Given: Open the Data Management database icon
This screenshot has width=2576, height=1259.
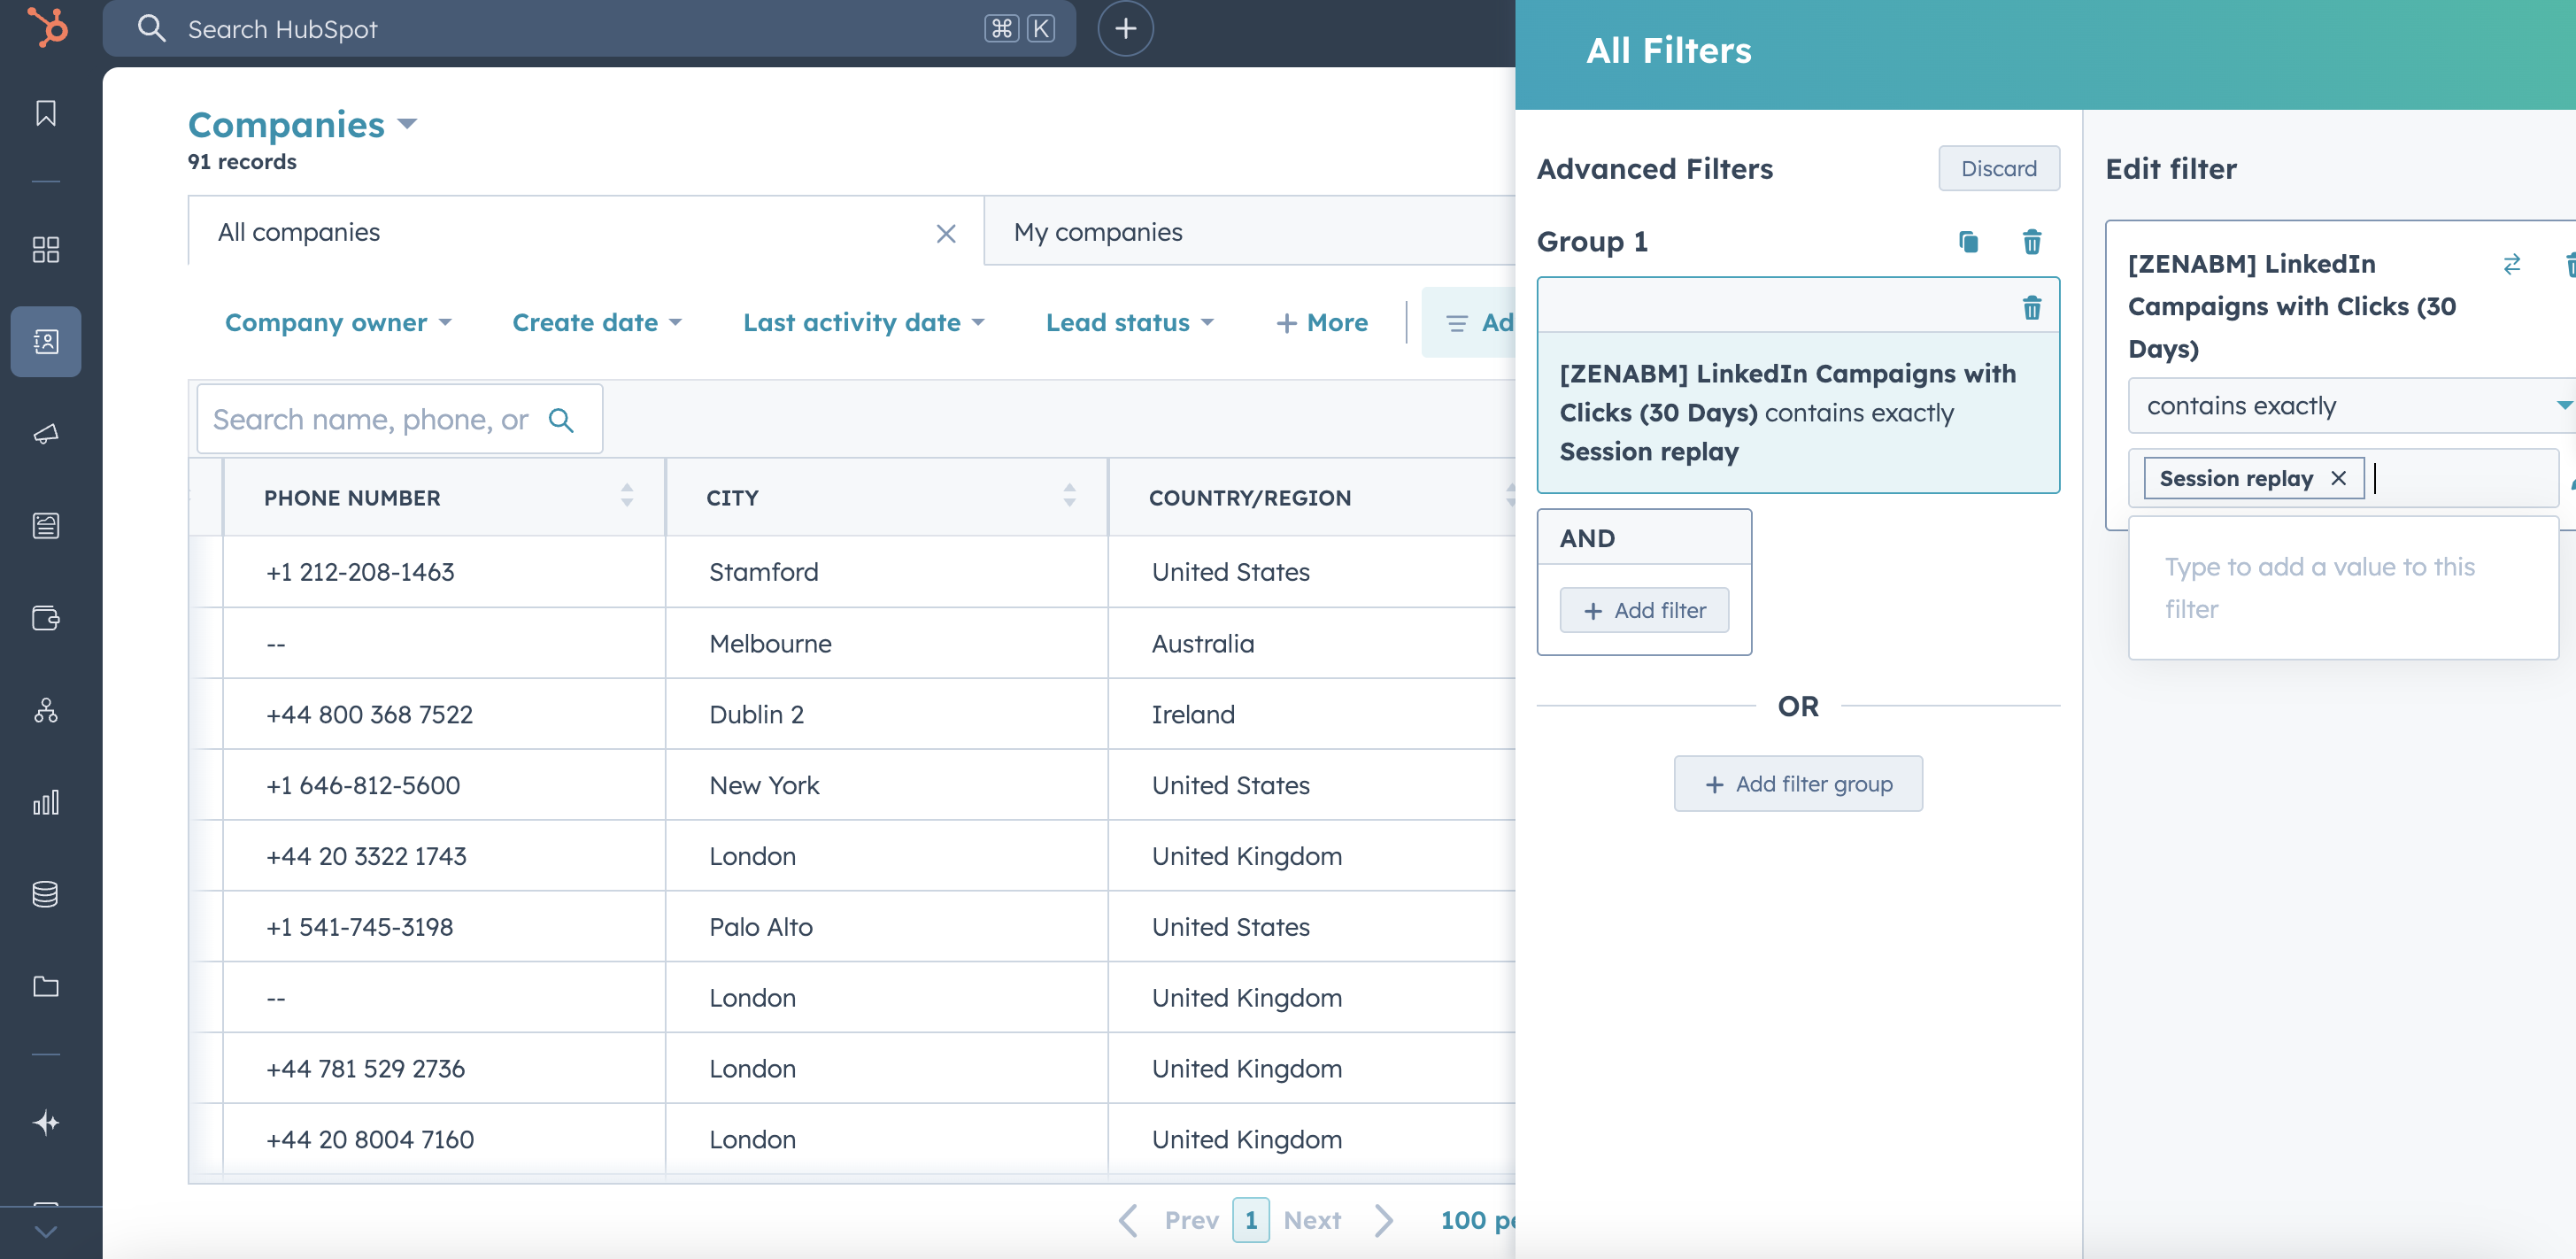Looking at the screenshot, I should pyautogui.click(x=45, y=893).
